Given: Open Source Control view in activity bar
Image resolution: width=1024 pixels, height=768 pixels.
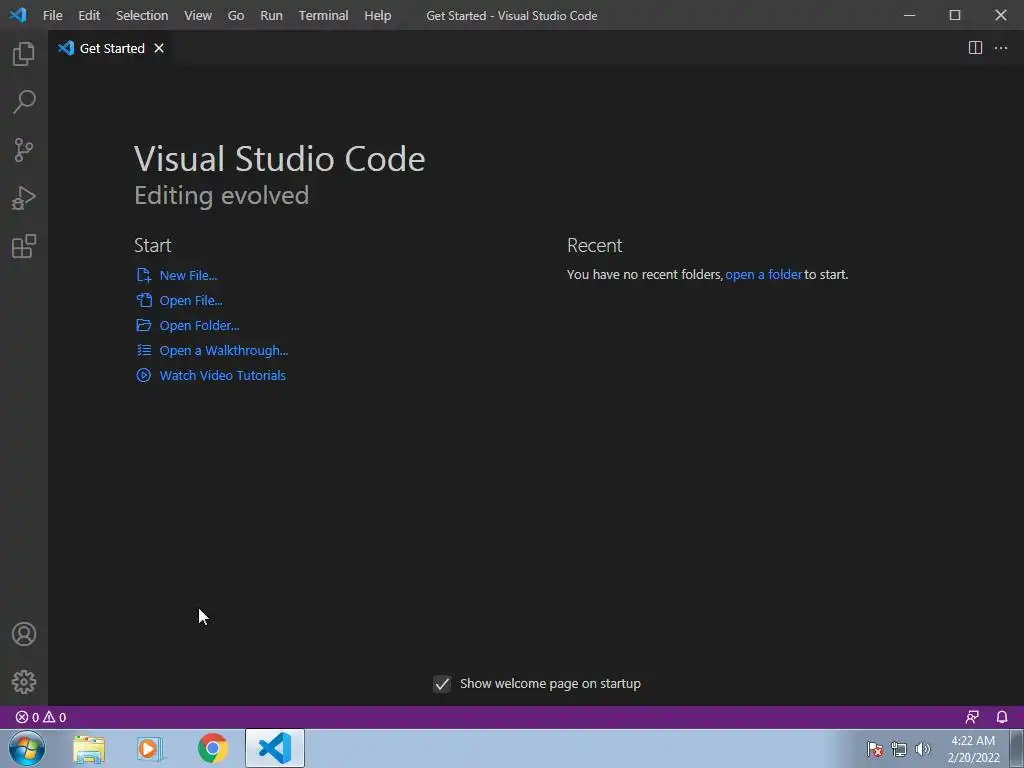Looking at the screenshot, I should 24,150.
